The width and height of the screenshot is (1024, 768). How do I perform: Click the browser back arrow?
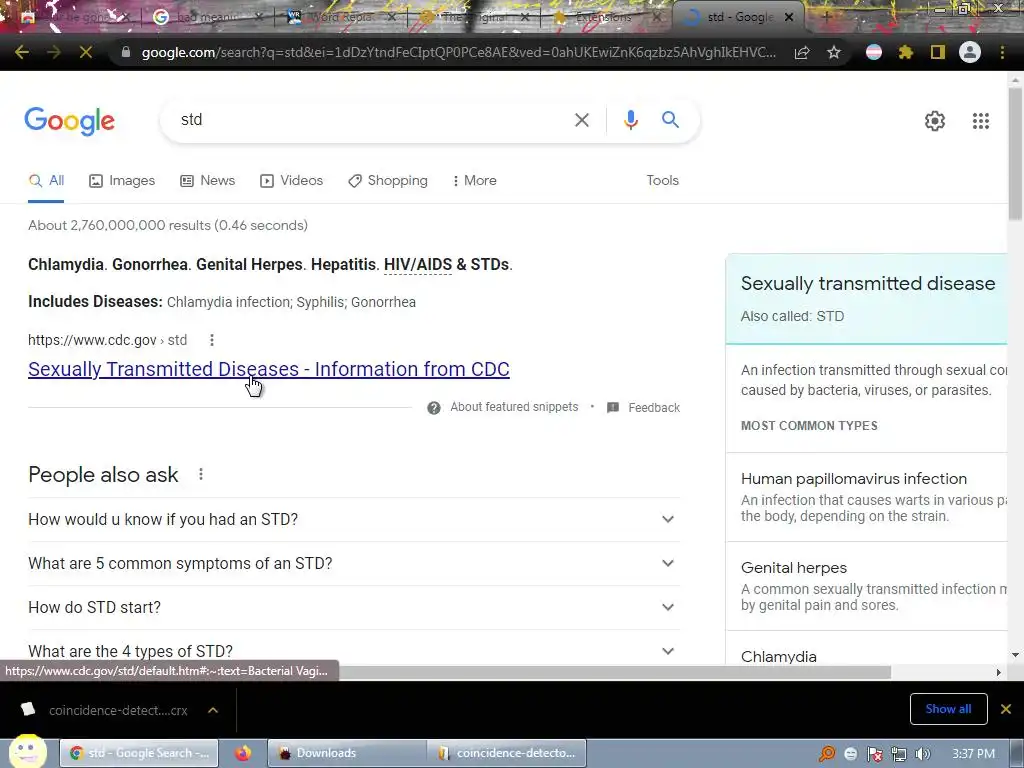[x=22, y=52]
